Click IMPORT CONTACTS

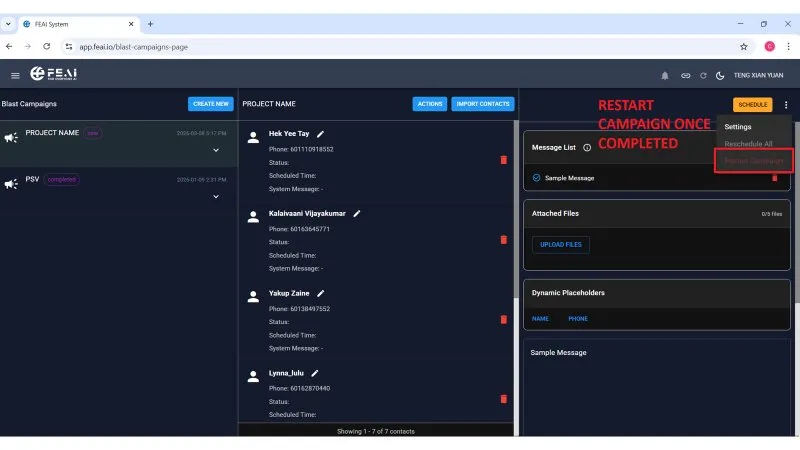pyautogui.click(x=483, y=104)
